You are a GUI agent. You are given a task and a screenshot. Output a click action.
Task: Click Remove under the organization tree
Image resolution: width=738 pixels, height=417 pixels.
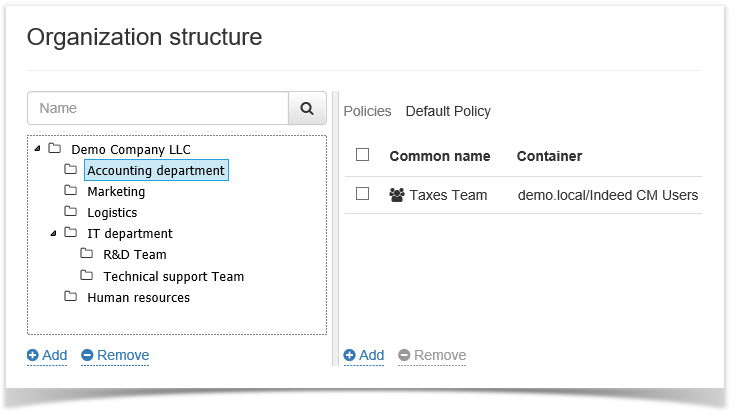(x=115, y=355)
